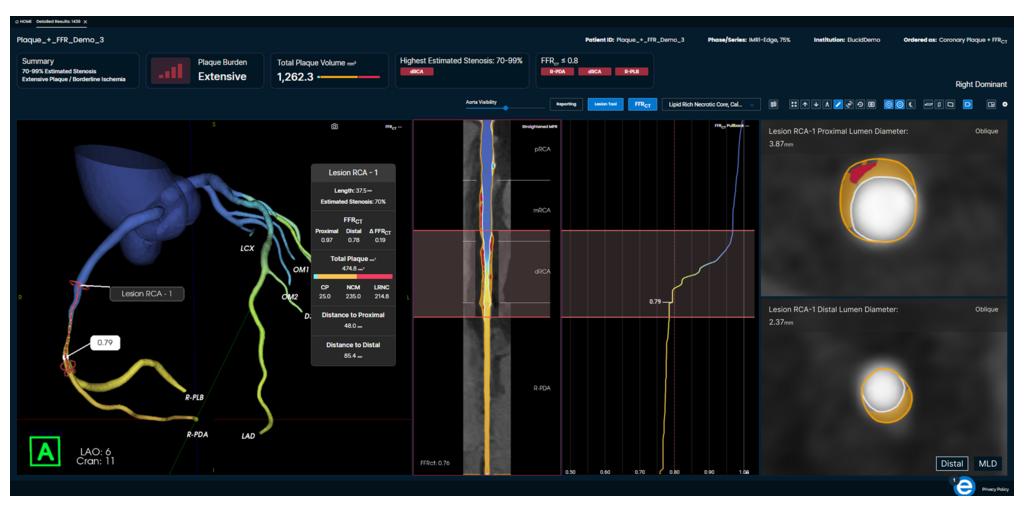Screen dimensions: 1024x512
Task: Open the Straightened MPR view dropdown
Action: pos(537,125)
